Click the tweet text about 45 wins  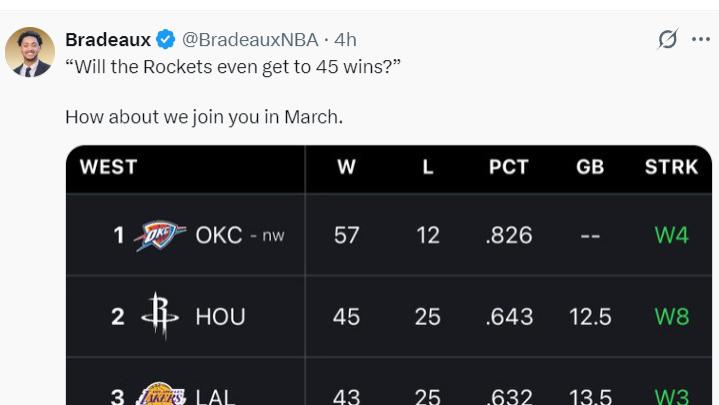(233, 67)
